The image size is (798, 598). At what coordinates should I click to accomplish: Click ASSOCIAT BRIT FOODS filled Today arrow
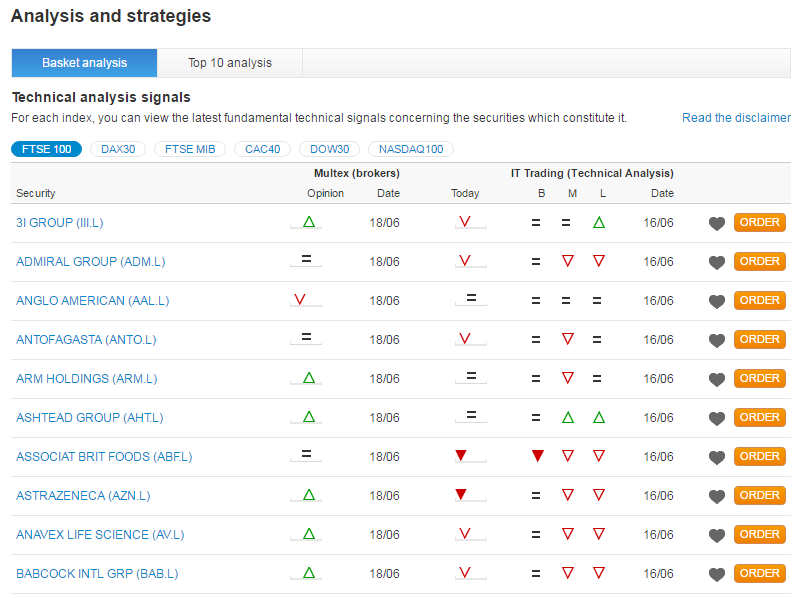[461, 455]
